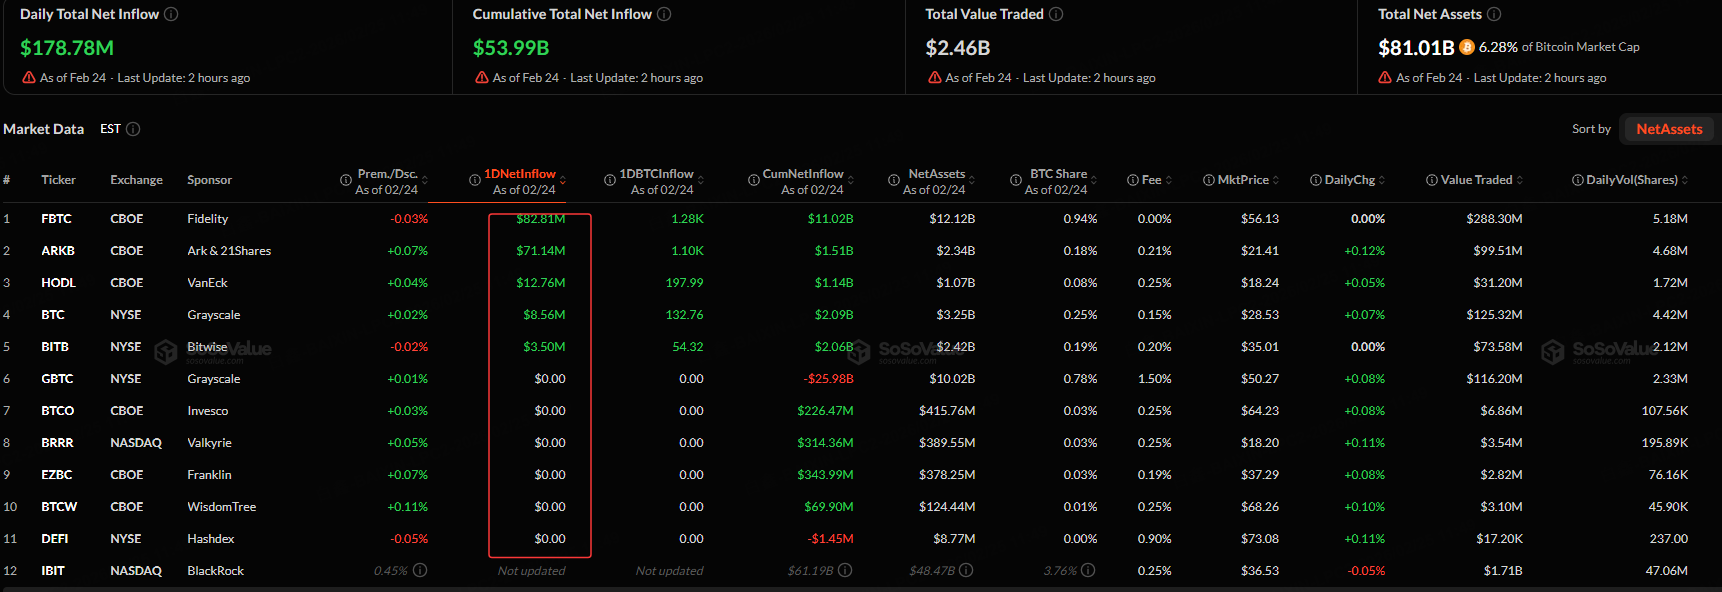Screen dimensions: 1722x592
Task: Sort by 1DNetInflow using its sort arrows
Action: (563, 180)
